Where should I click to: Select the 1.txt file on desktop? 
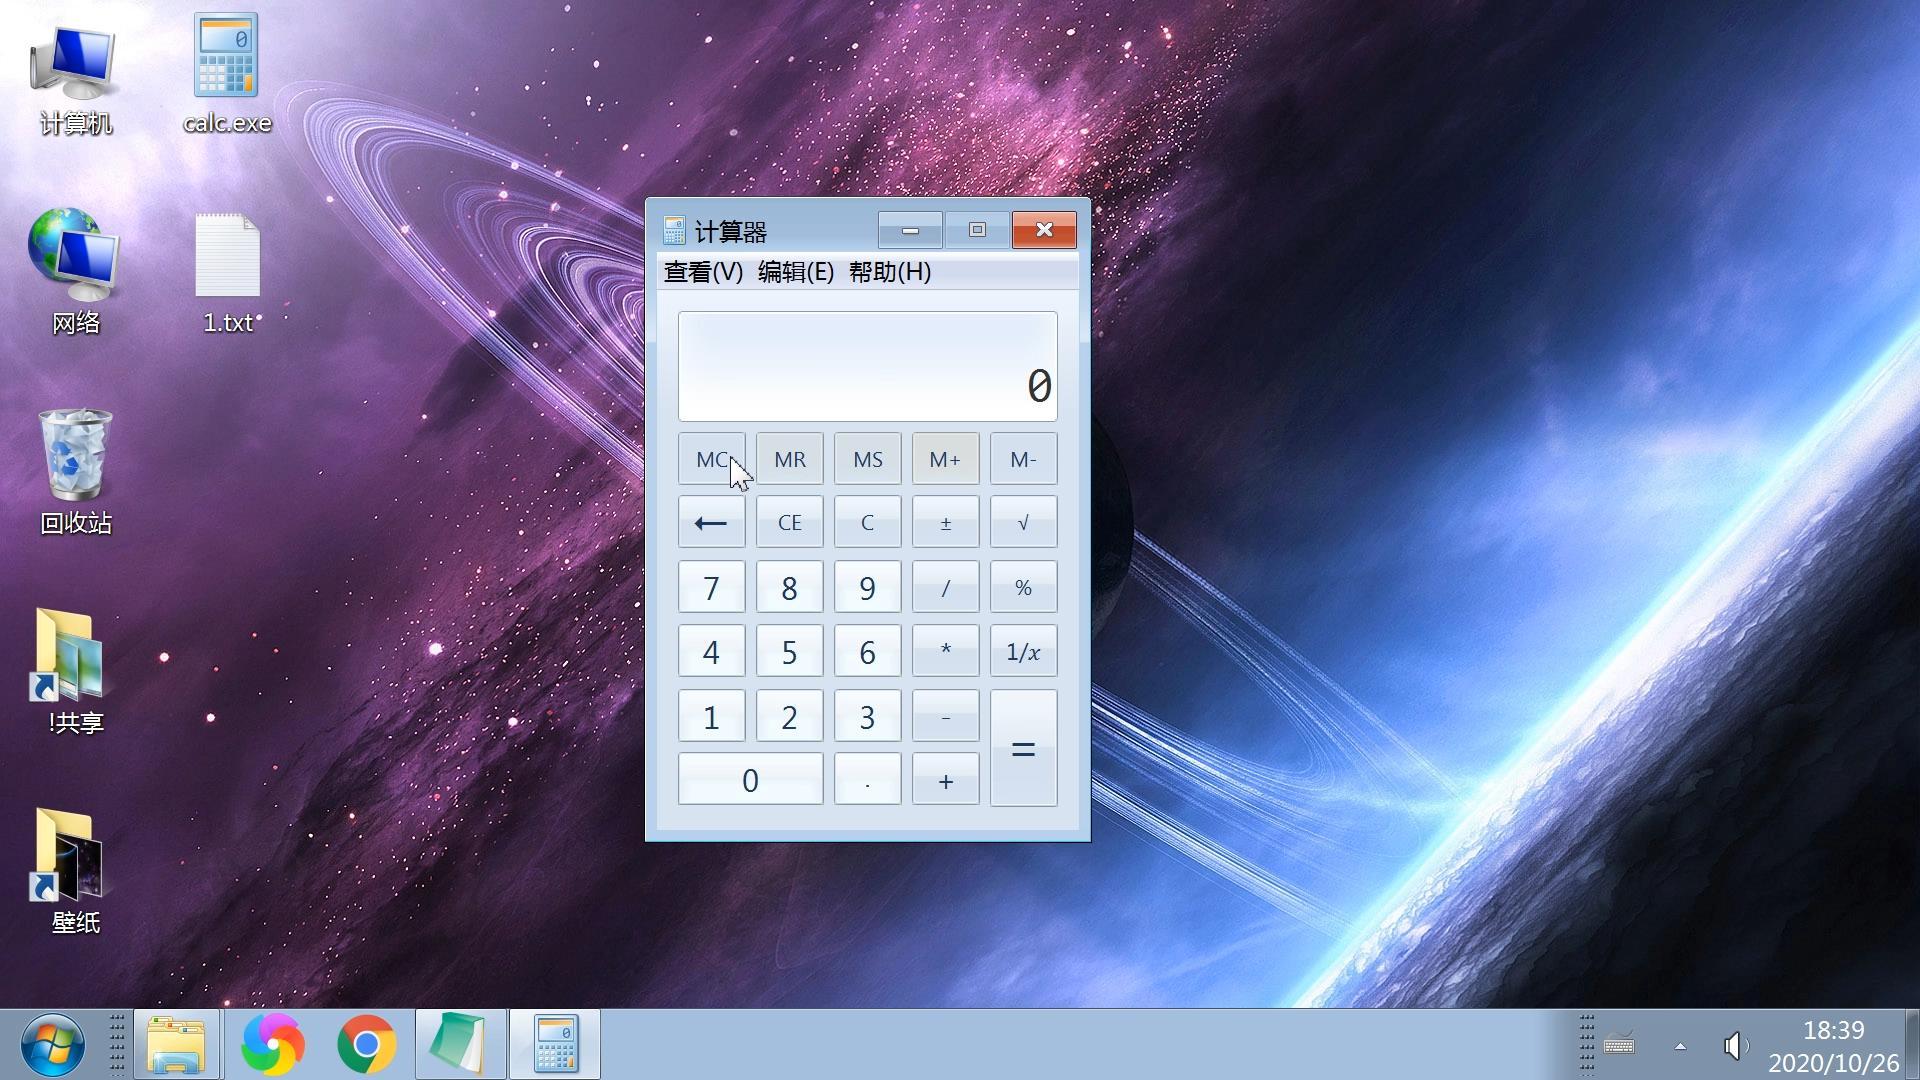pos(227,272)
